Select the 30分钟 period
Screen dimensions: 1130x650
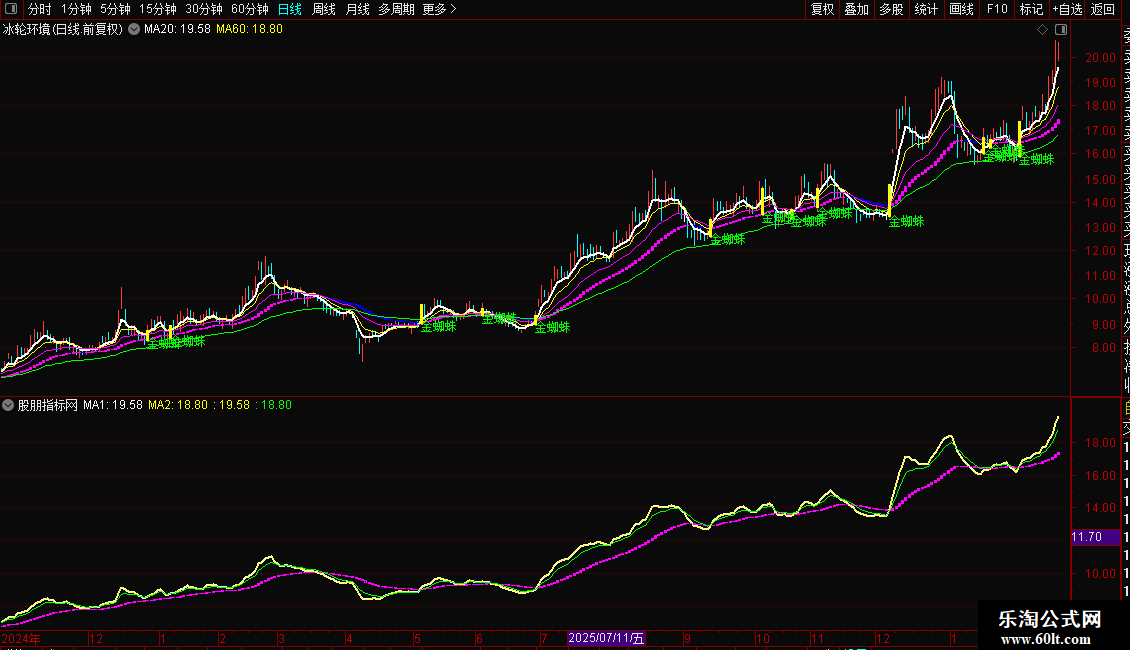point(204,9)
